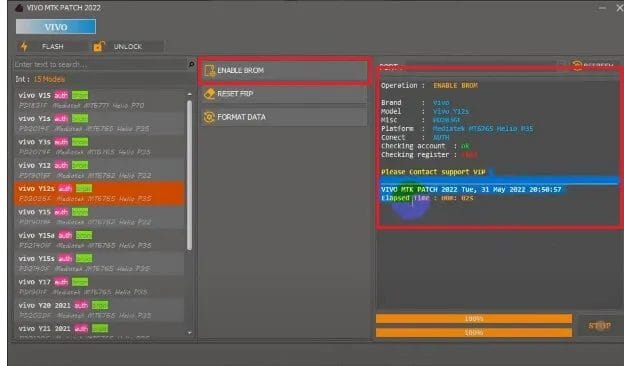This screenshot has width=624, height=366.
Task: Select highlighted vivo Y12s model
Action: click(x=99, y=194)
